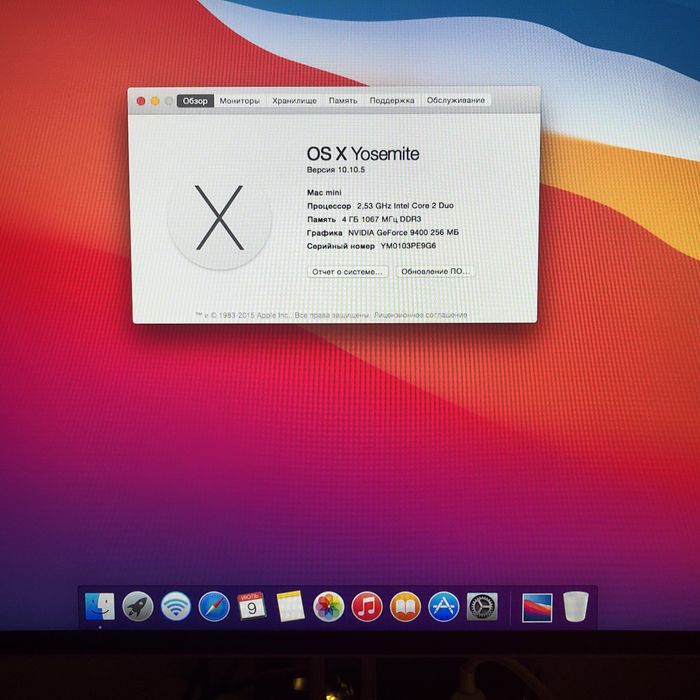Click the Версия 10.10.5 text
The height and width of the screenshot is (700, 700).
(336, 170)
